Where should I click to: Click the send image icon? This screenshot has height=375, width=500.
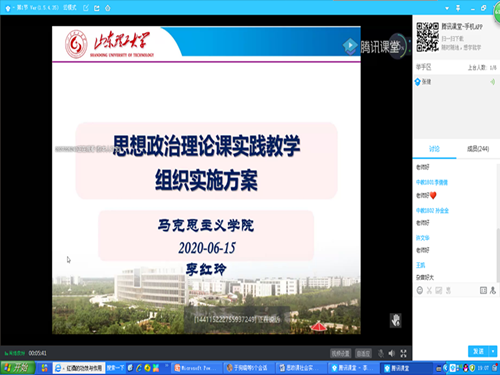[439, 290]
